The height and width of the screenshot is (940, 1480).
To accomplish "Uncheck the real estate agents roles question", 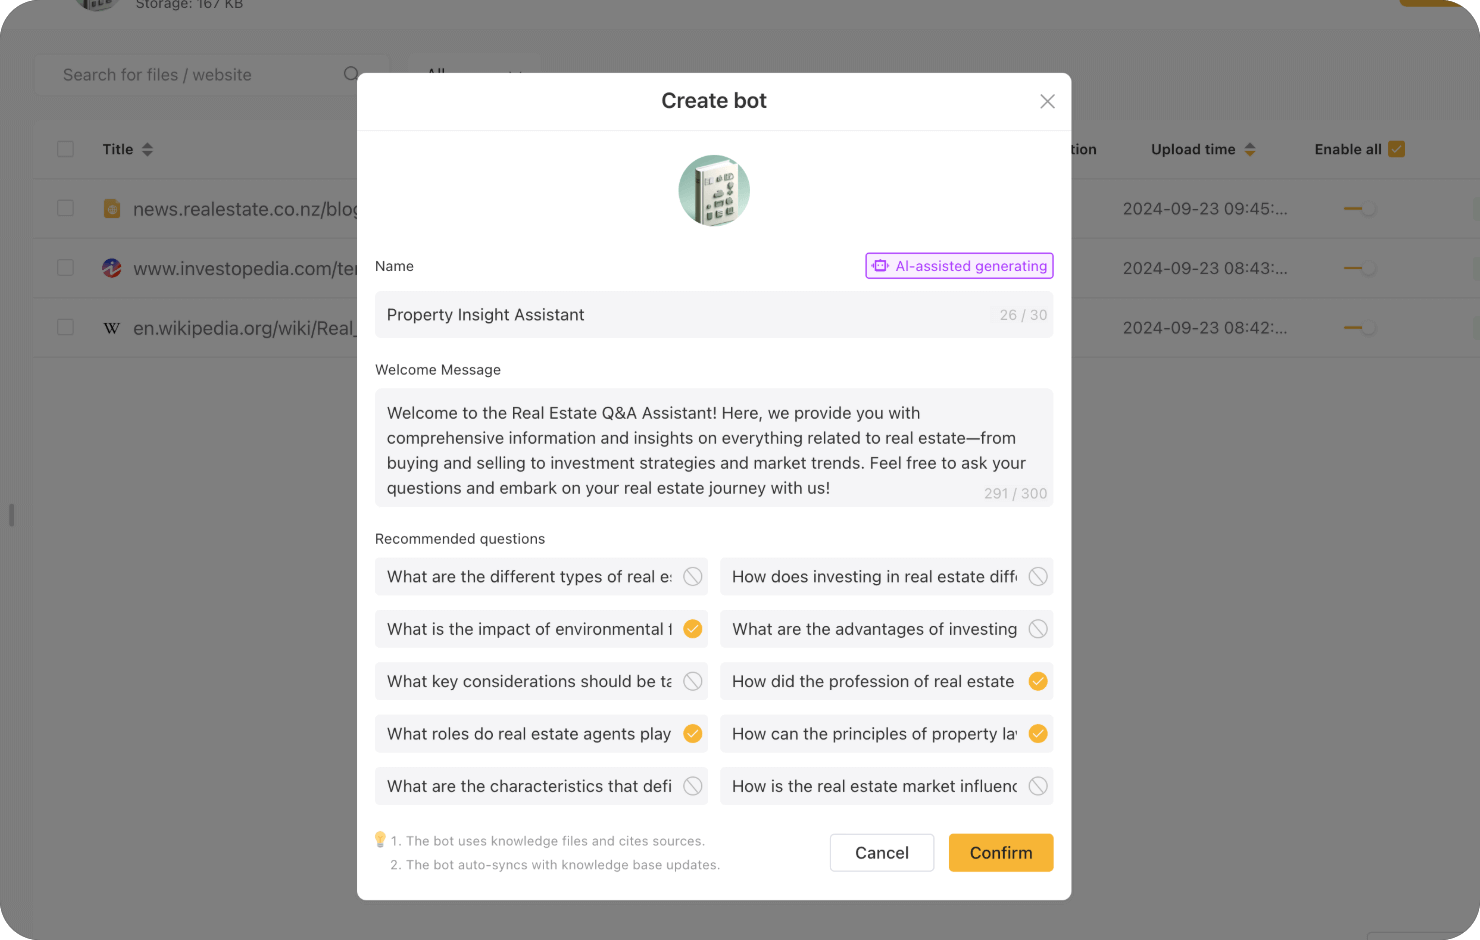I will coord(692,734).
